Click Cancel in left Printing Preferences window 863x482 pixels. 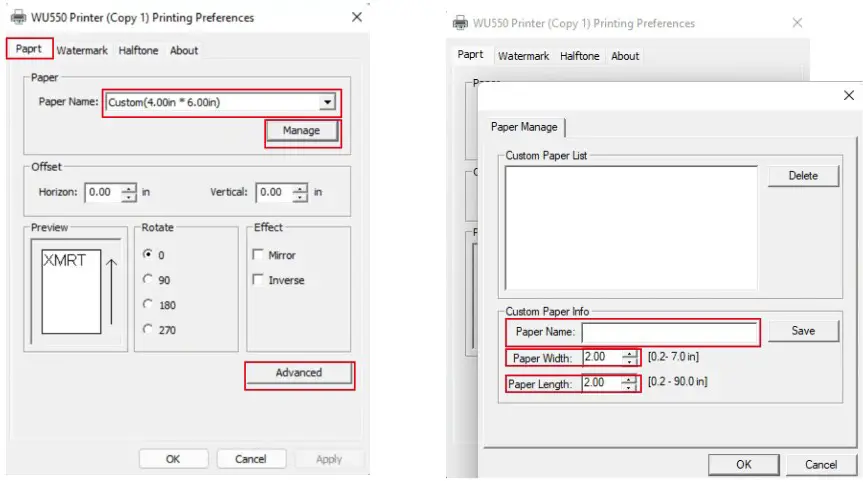[251, 459]
